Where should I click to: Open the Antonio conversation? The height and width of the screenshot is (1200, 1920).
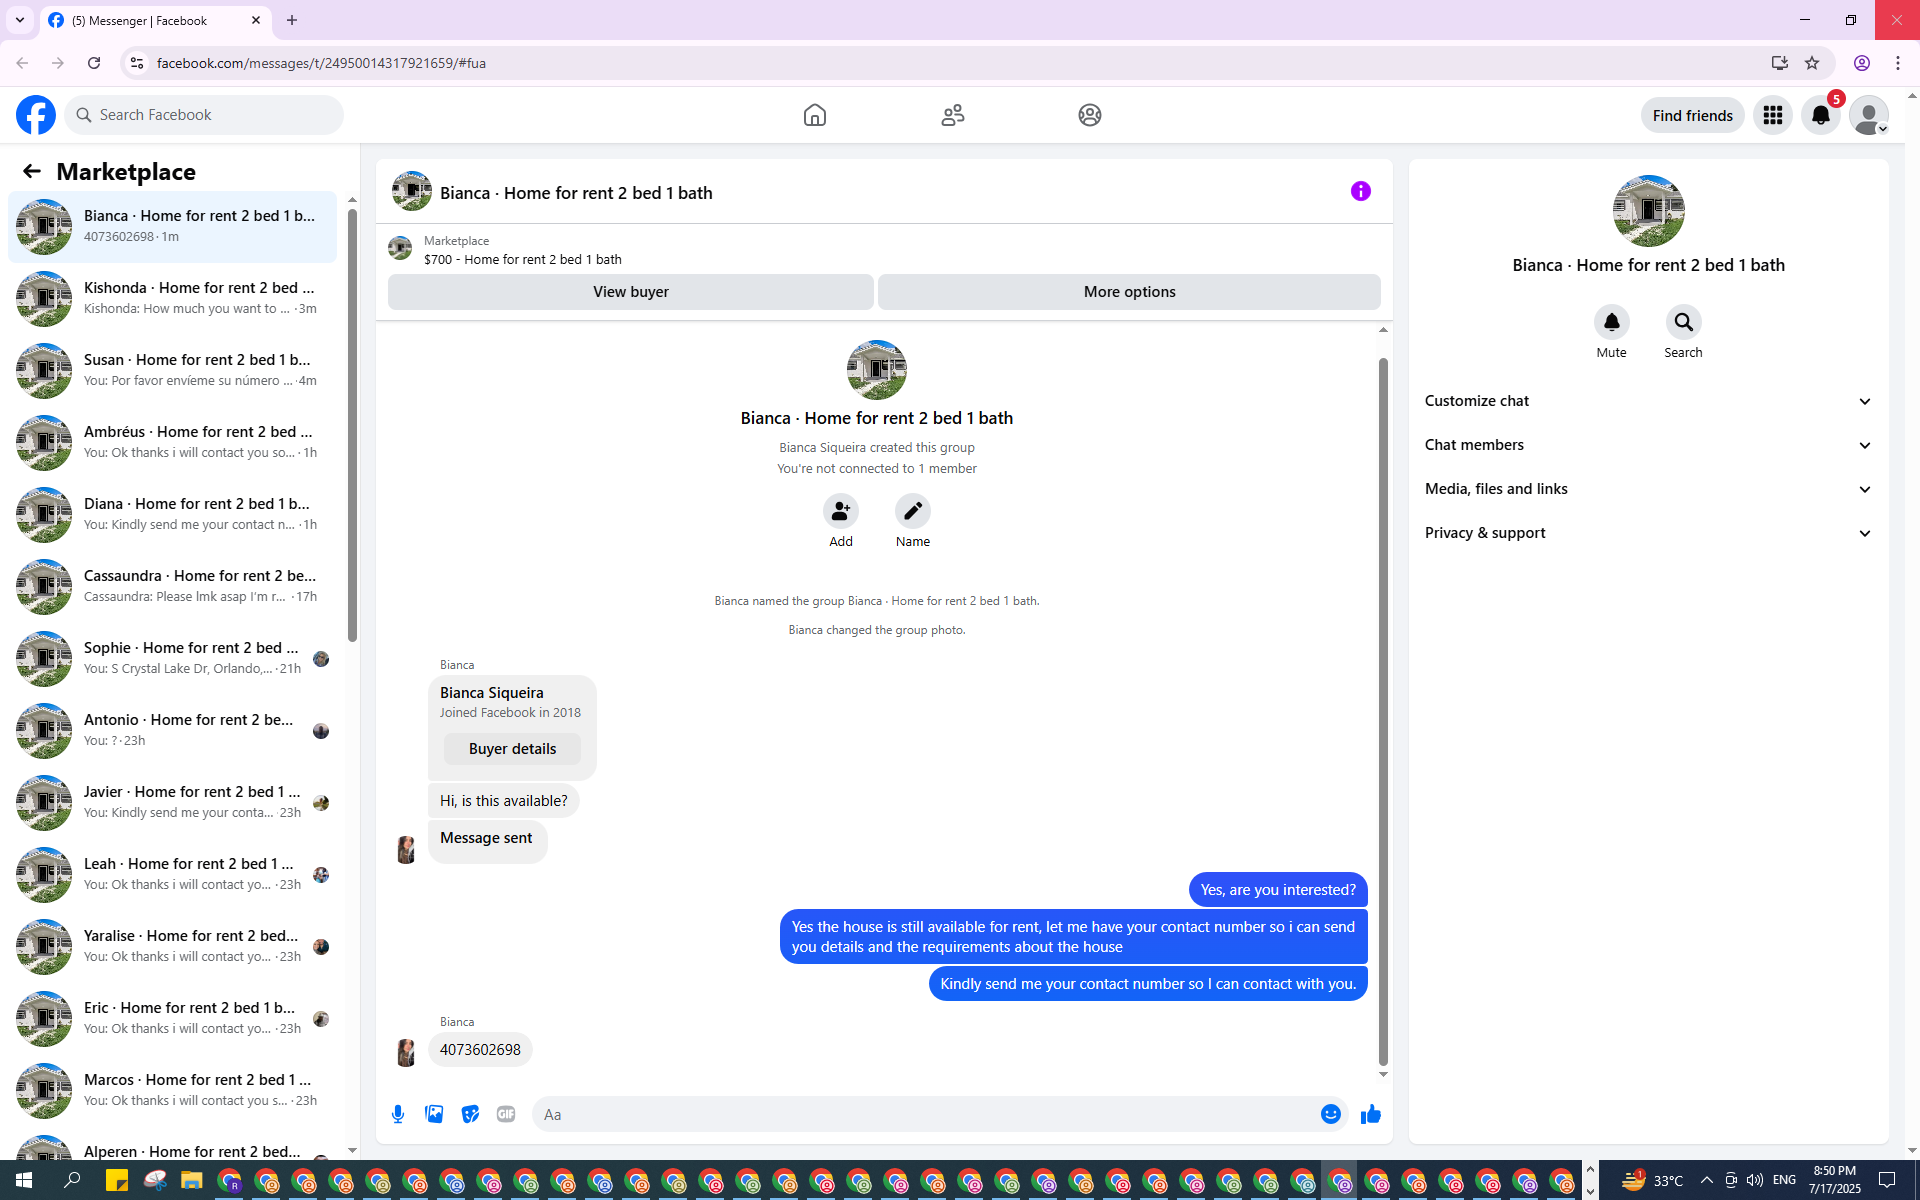(x=172, y=731)
